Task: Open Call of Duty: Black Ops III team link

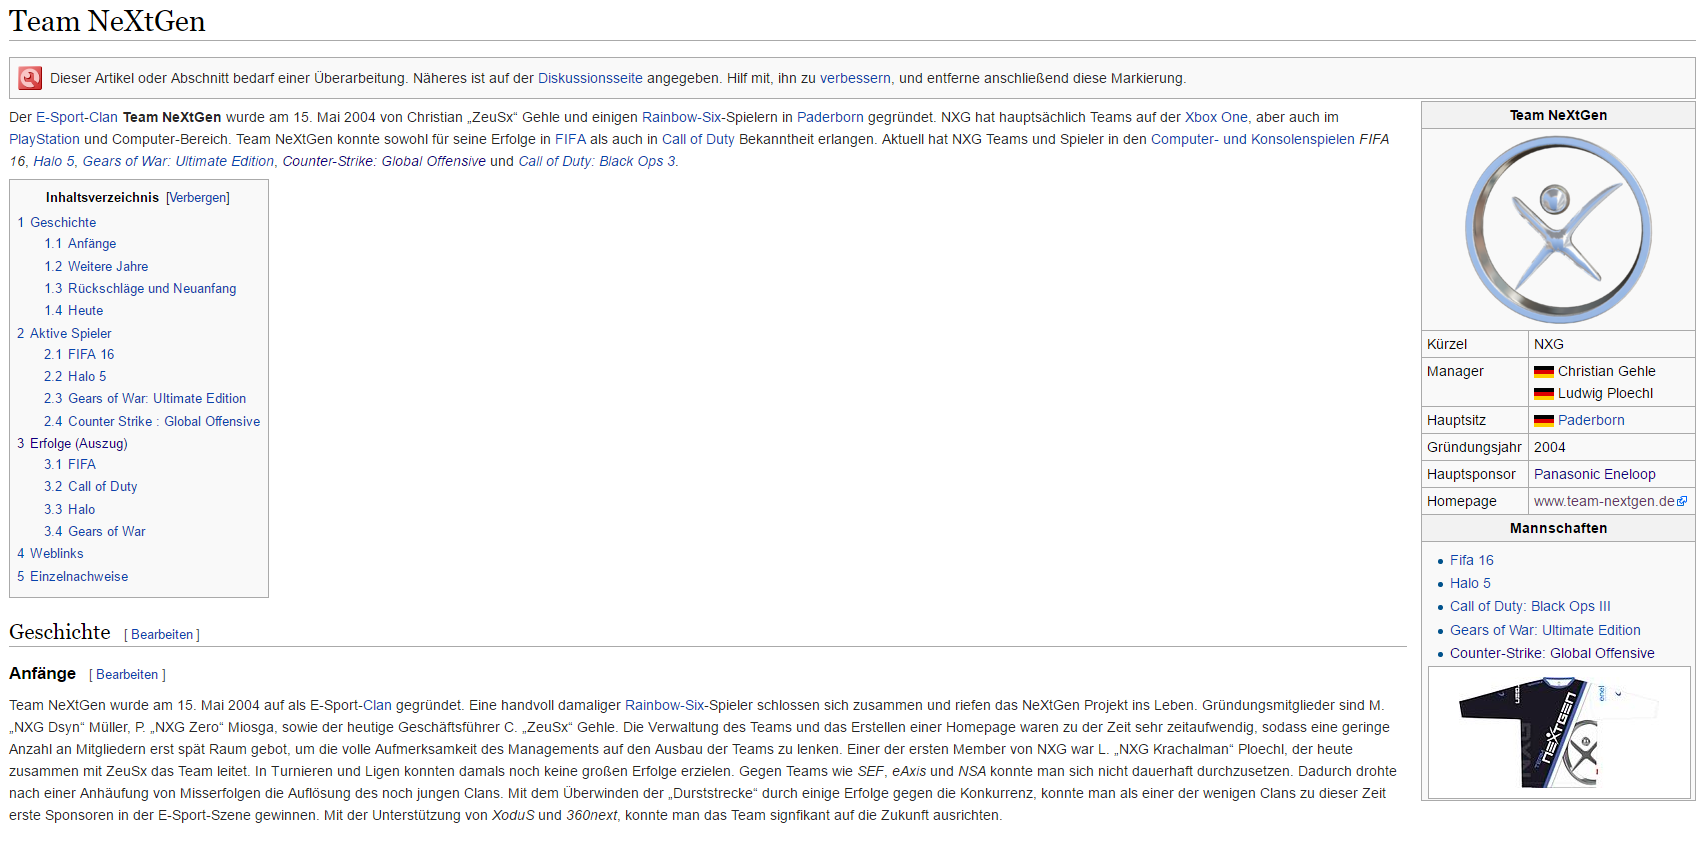Action: click(1530, 607)
